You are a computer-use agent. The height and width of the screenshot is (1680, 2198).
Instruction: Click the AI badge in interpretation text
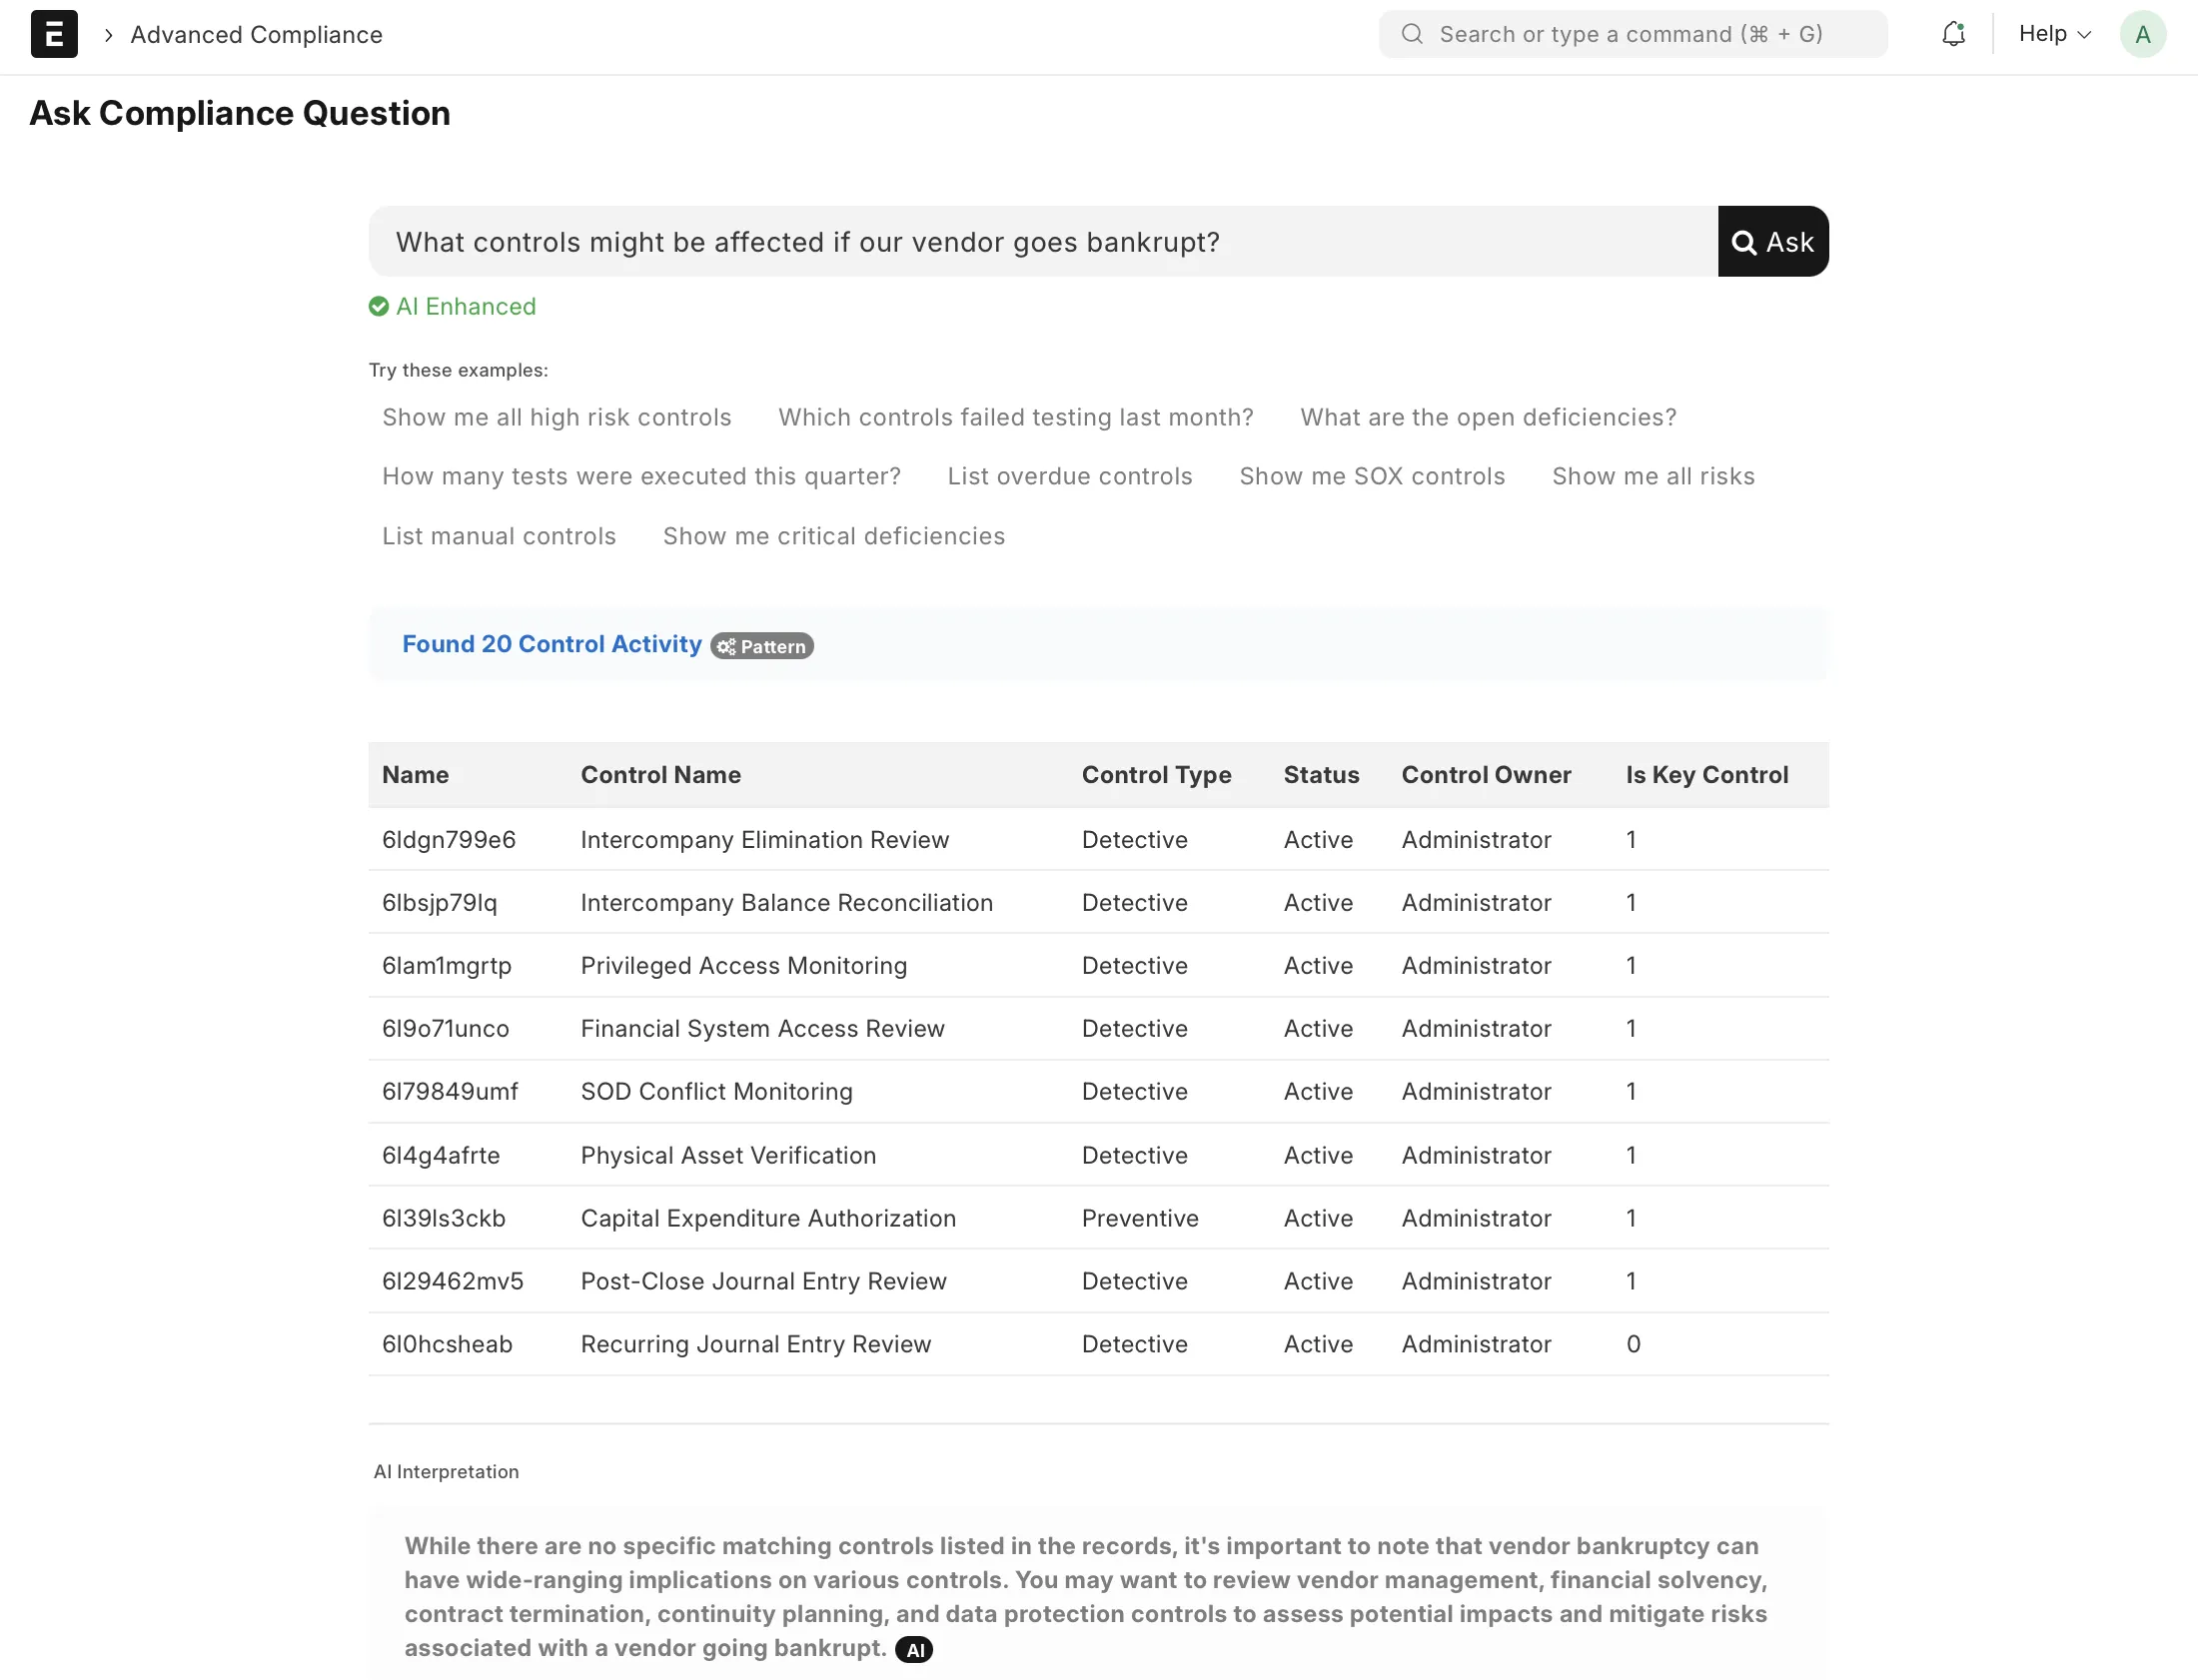914,1650
